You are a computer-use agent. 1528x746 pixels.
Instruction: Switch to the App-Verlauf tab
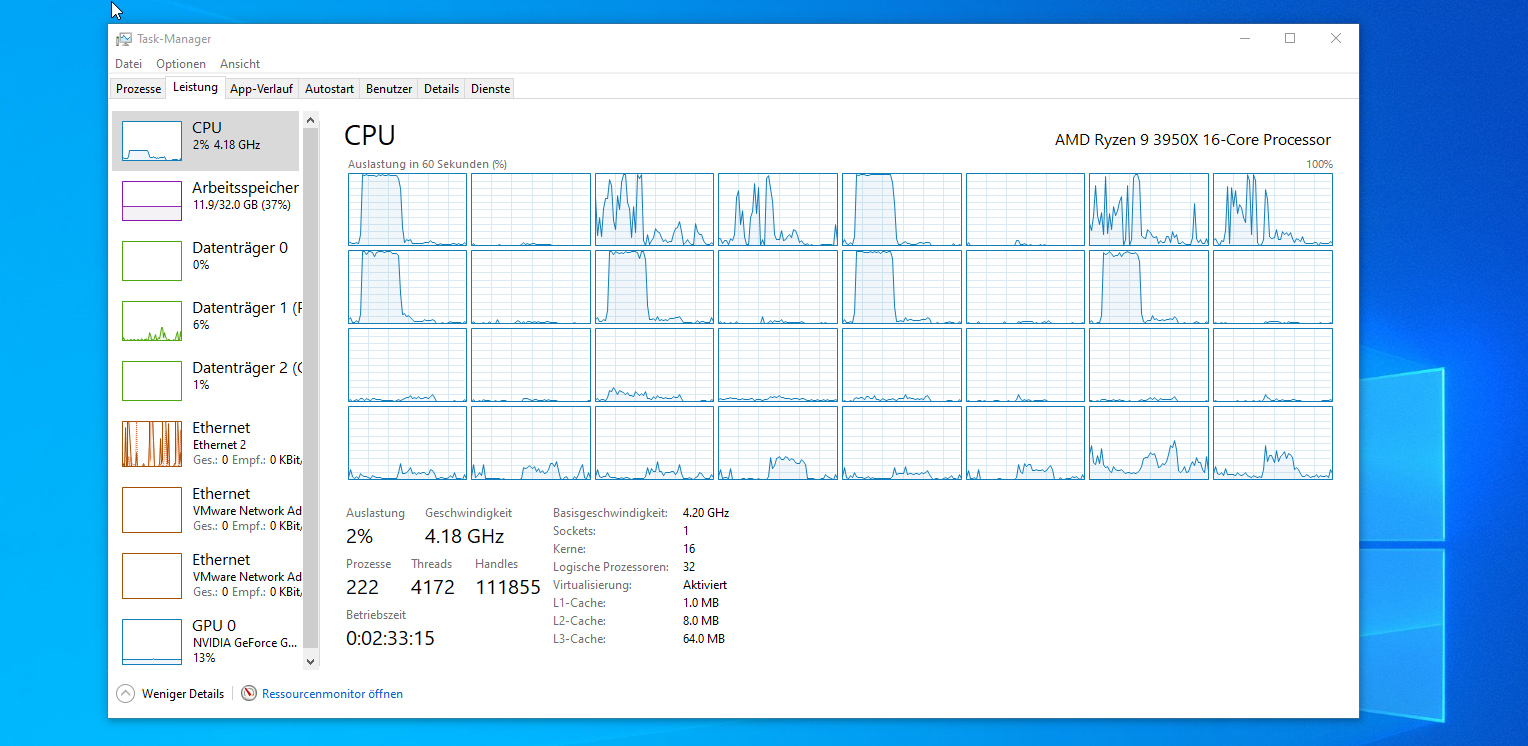point(261,89)
